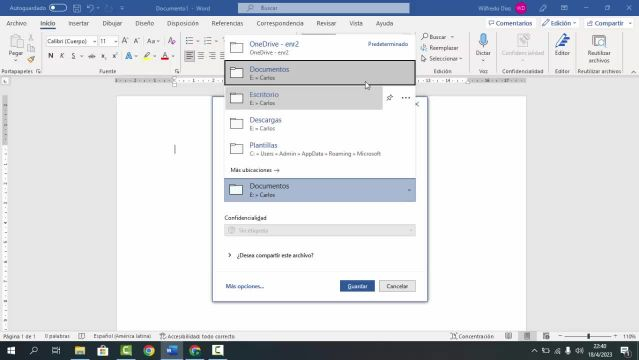This screenshot has width=639, height=360.
Task: Open Fuente group dialog launcher
Action: tap(177, 71)
